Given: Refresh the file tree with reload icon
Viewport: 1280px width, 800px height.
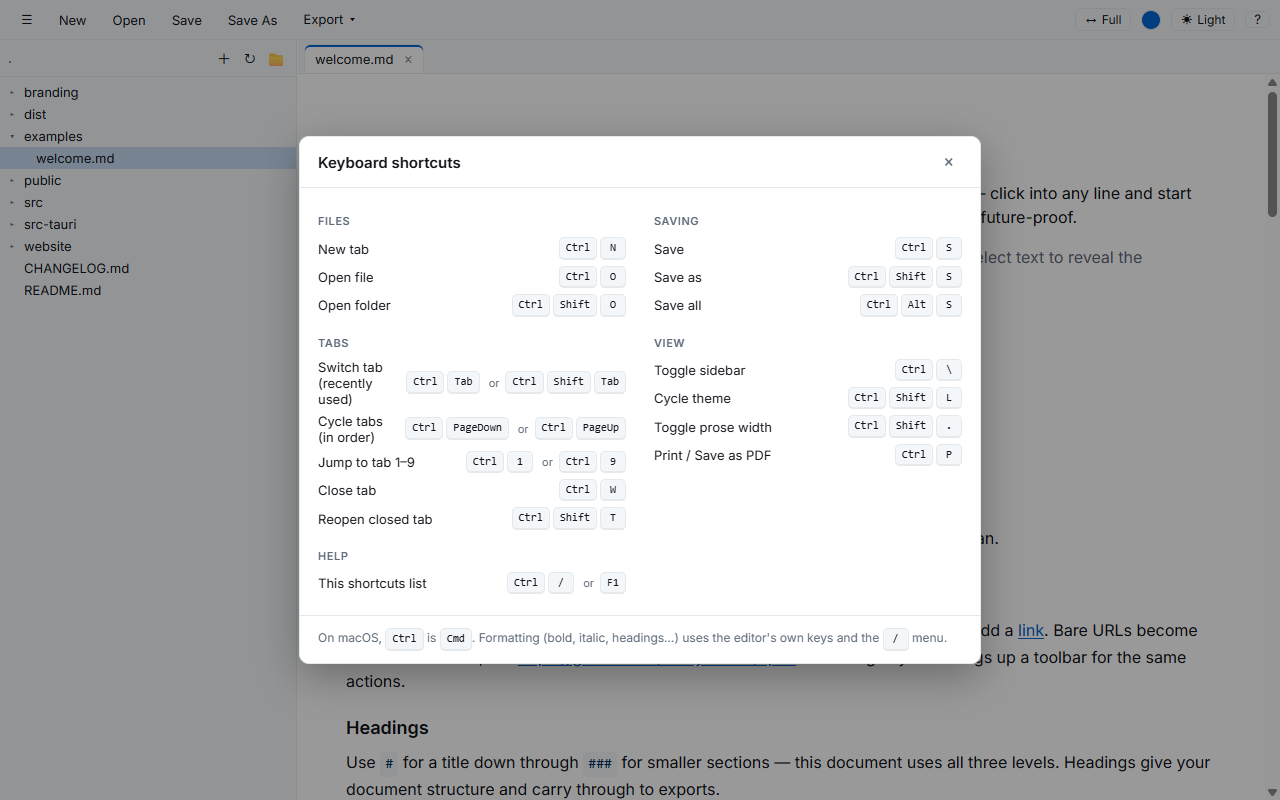Looking at the screenshot, I should point(250,59).
